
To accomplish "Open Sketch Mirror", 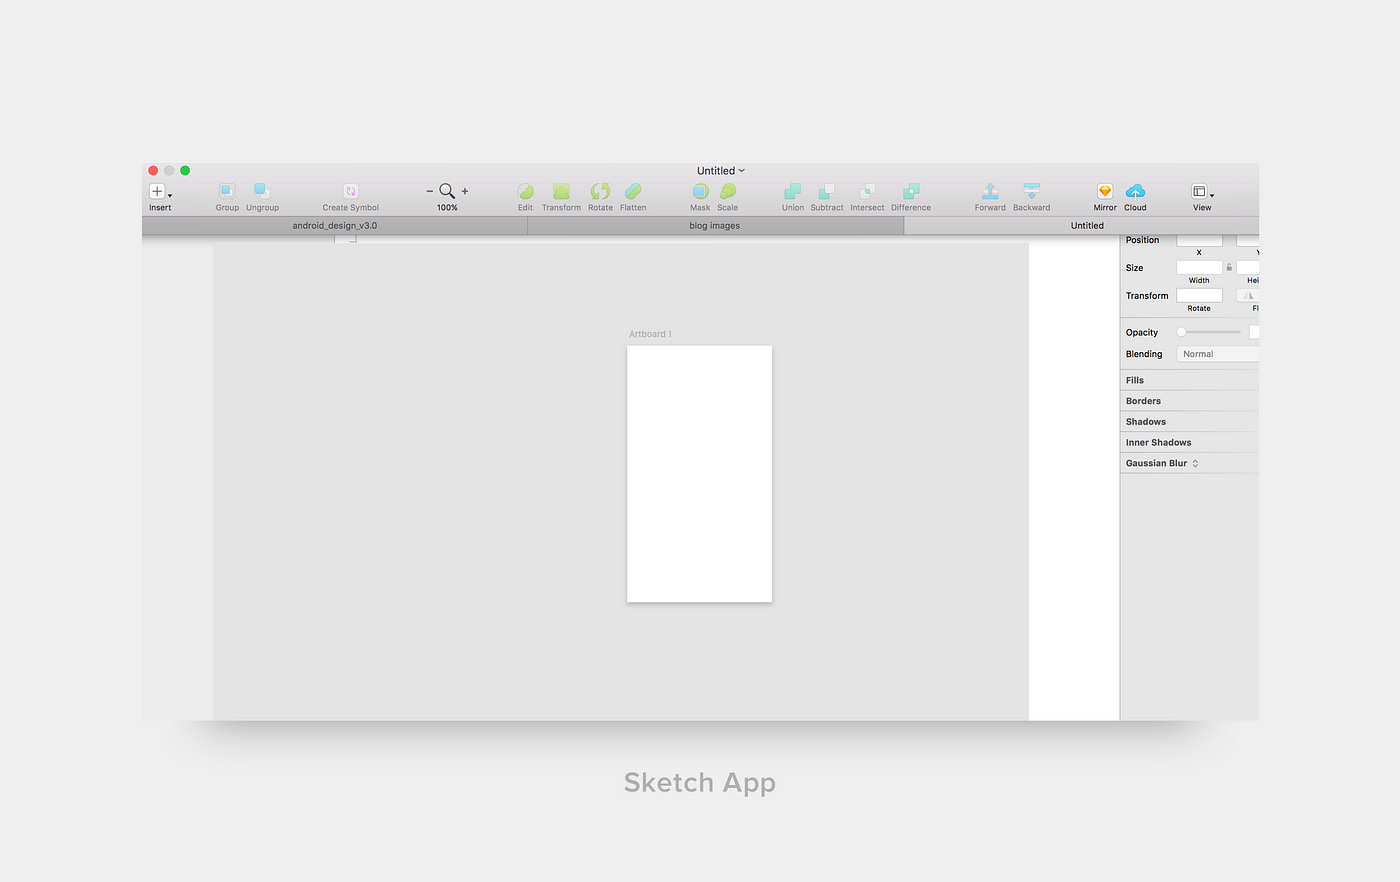I will 1105,191.
